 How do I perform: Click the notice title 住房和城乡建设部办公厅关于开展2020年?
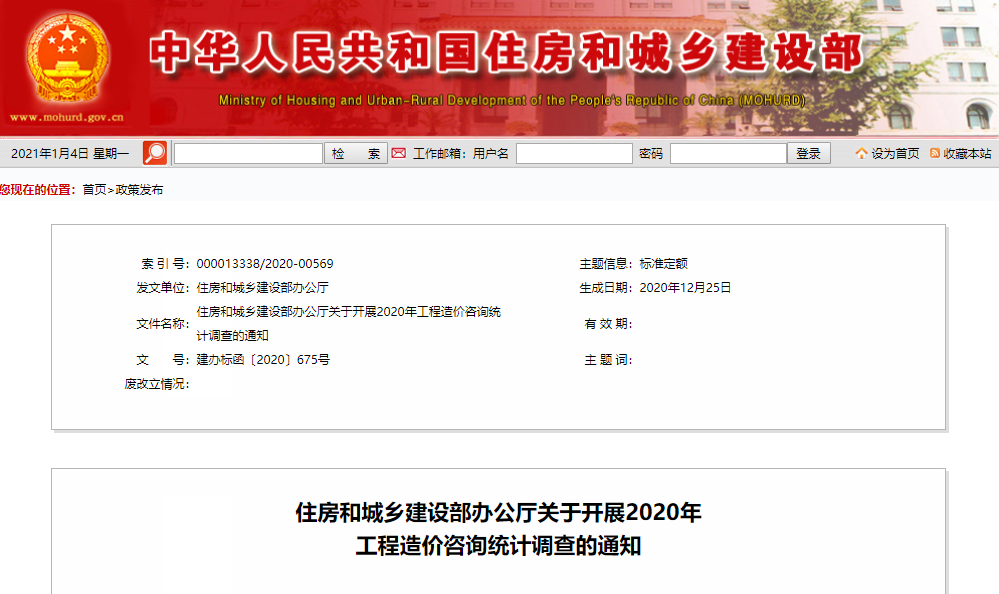[x=497, y=511]
